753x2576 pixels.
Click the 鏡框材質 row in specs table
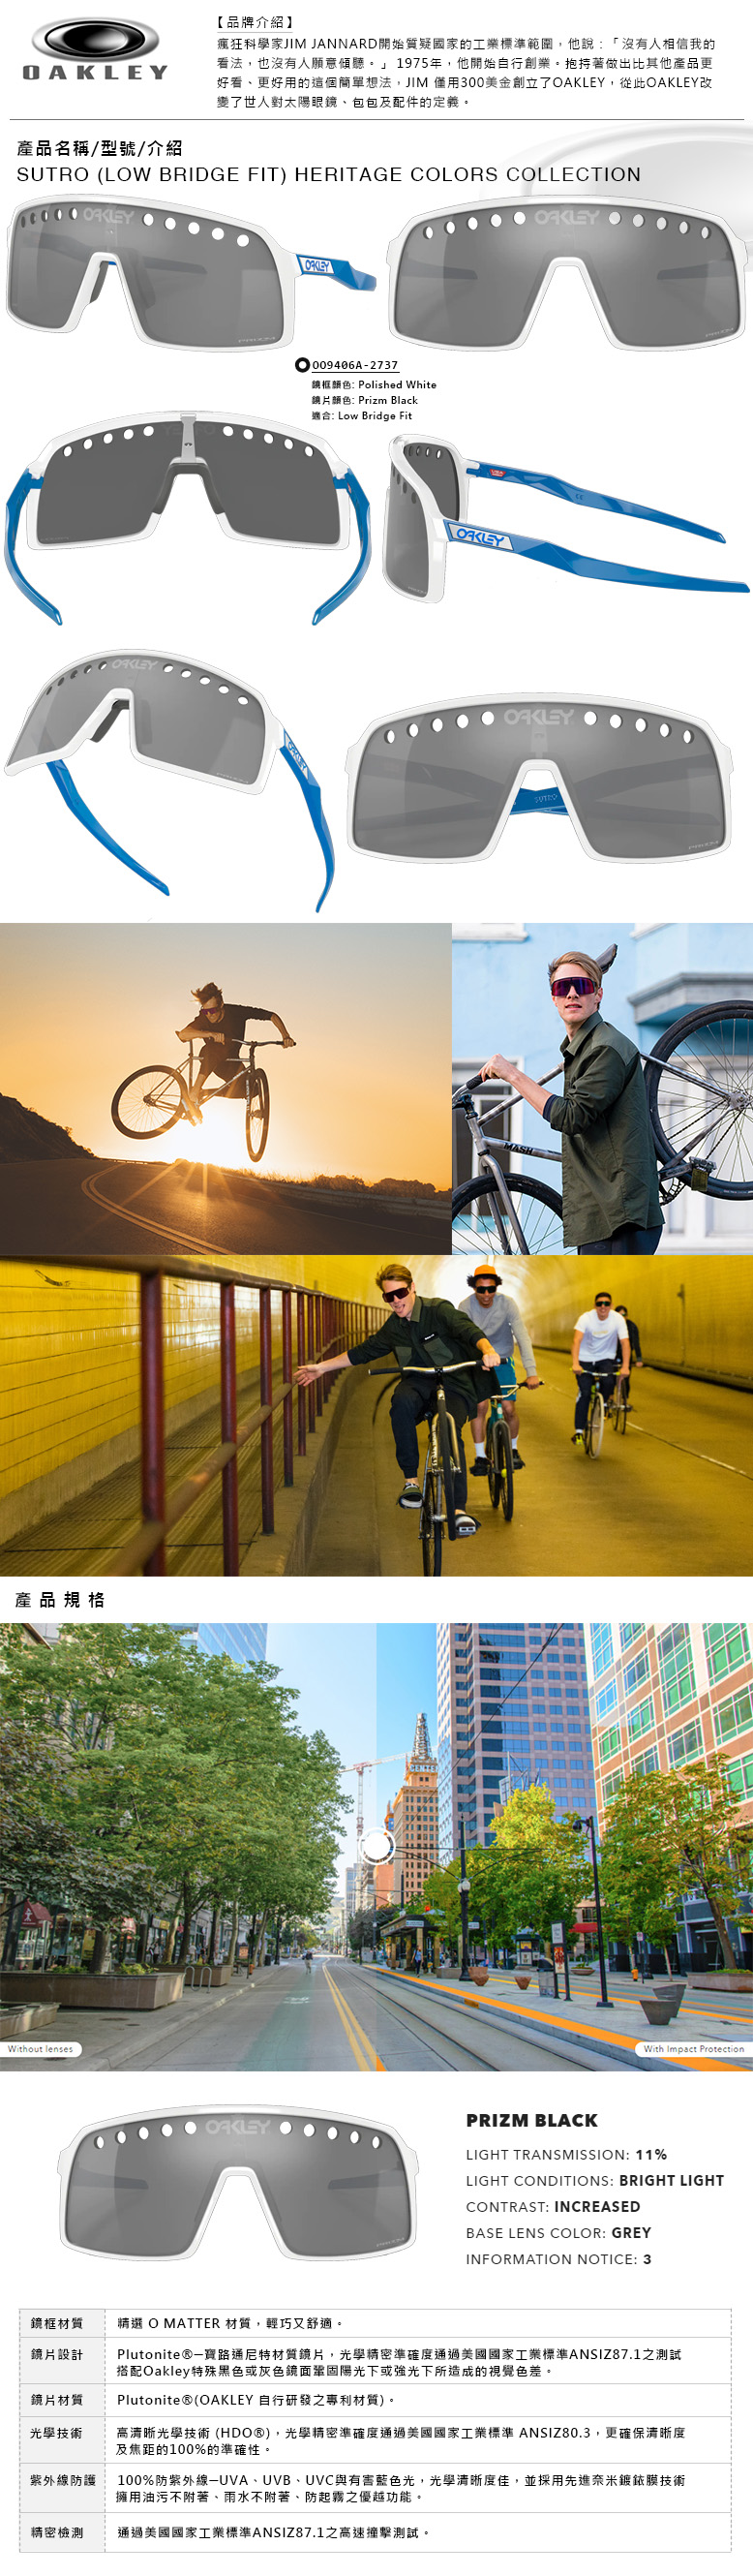pos(375,2323)
